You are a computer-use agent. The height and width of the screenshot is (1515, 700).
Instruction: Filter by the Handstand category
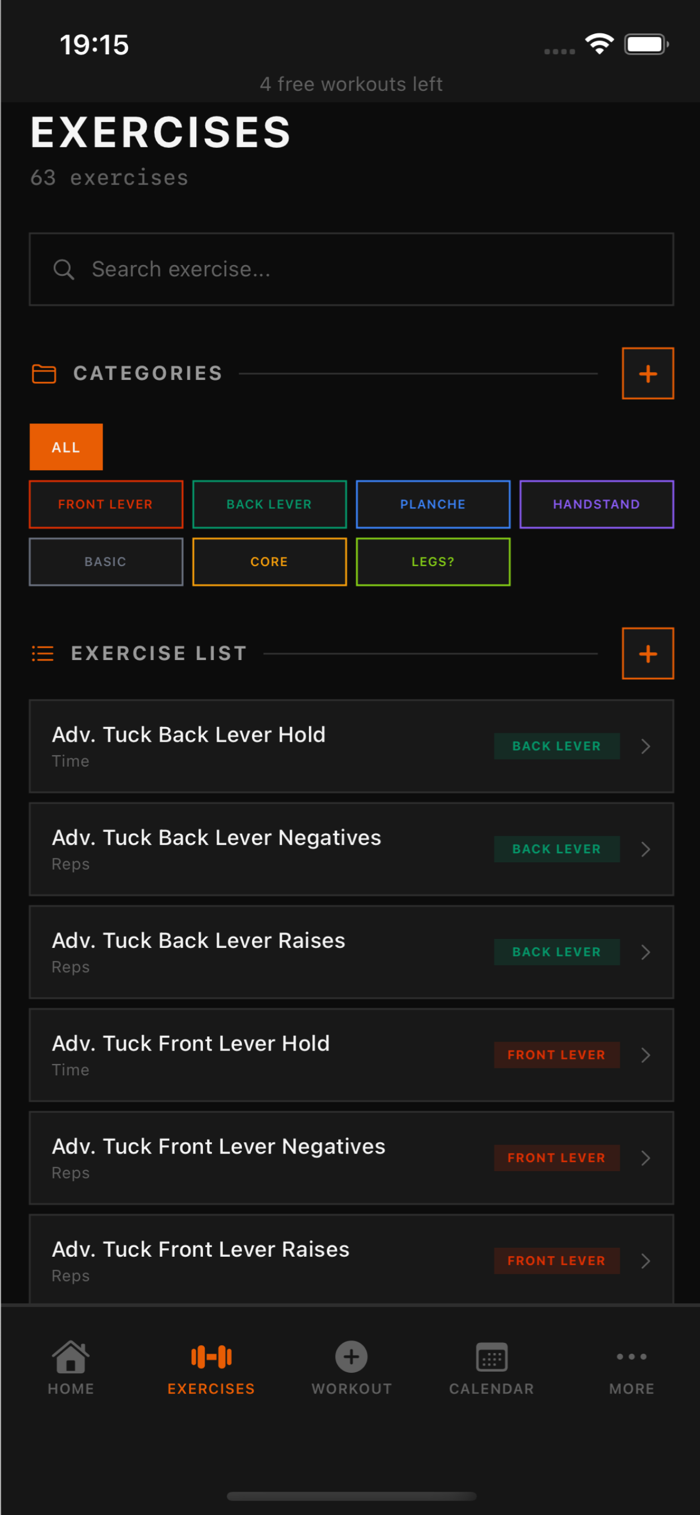pos(597,505)
